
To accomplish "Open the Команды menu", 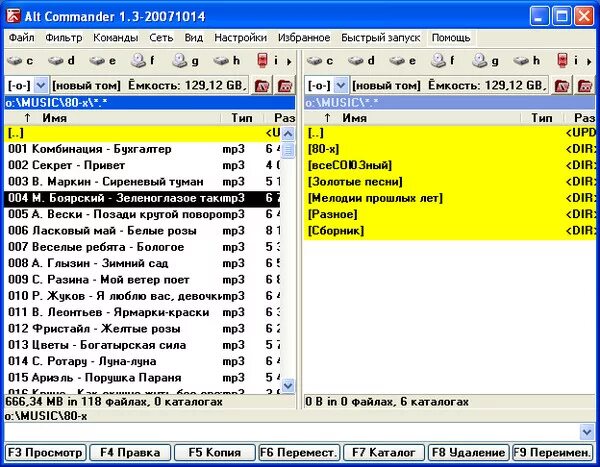I will pyautogui.click(x=116, y=38).
